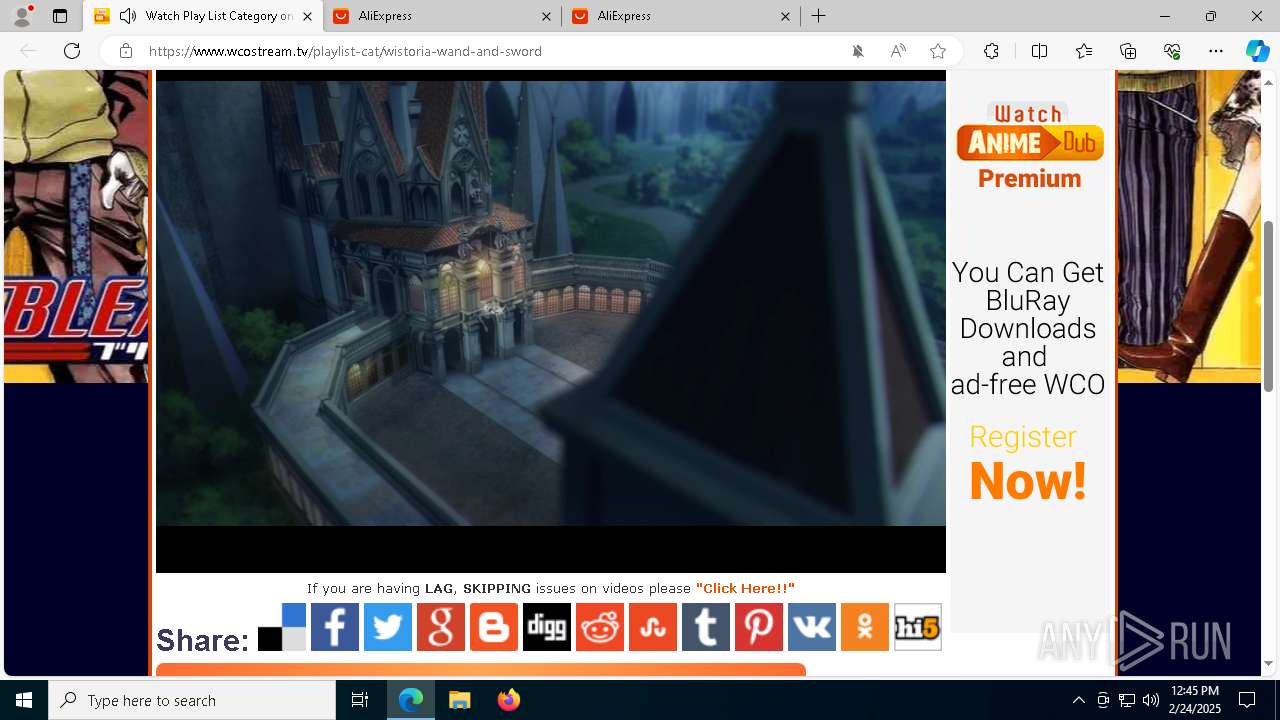The width and height of the screenshot is (1280, 720).
Task: Share on Tumblr icon
Action: click(x=706, y=627)
